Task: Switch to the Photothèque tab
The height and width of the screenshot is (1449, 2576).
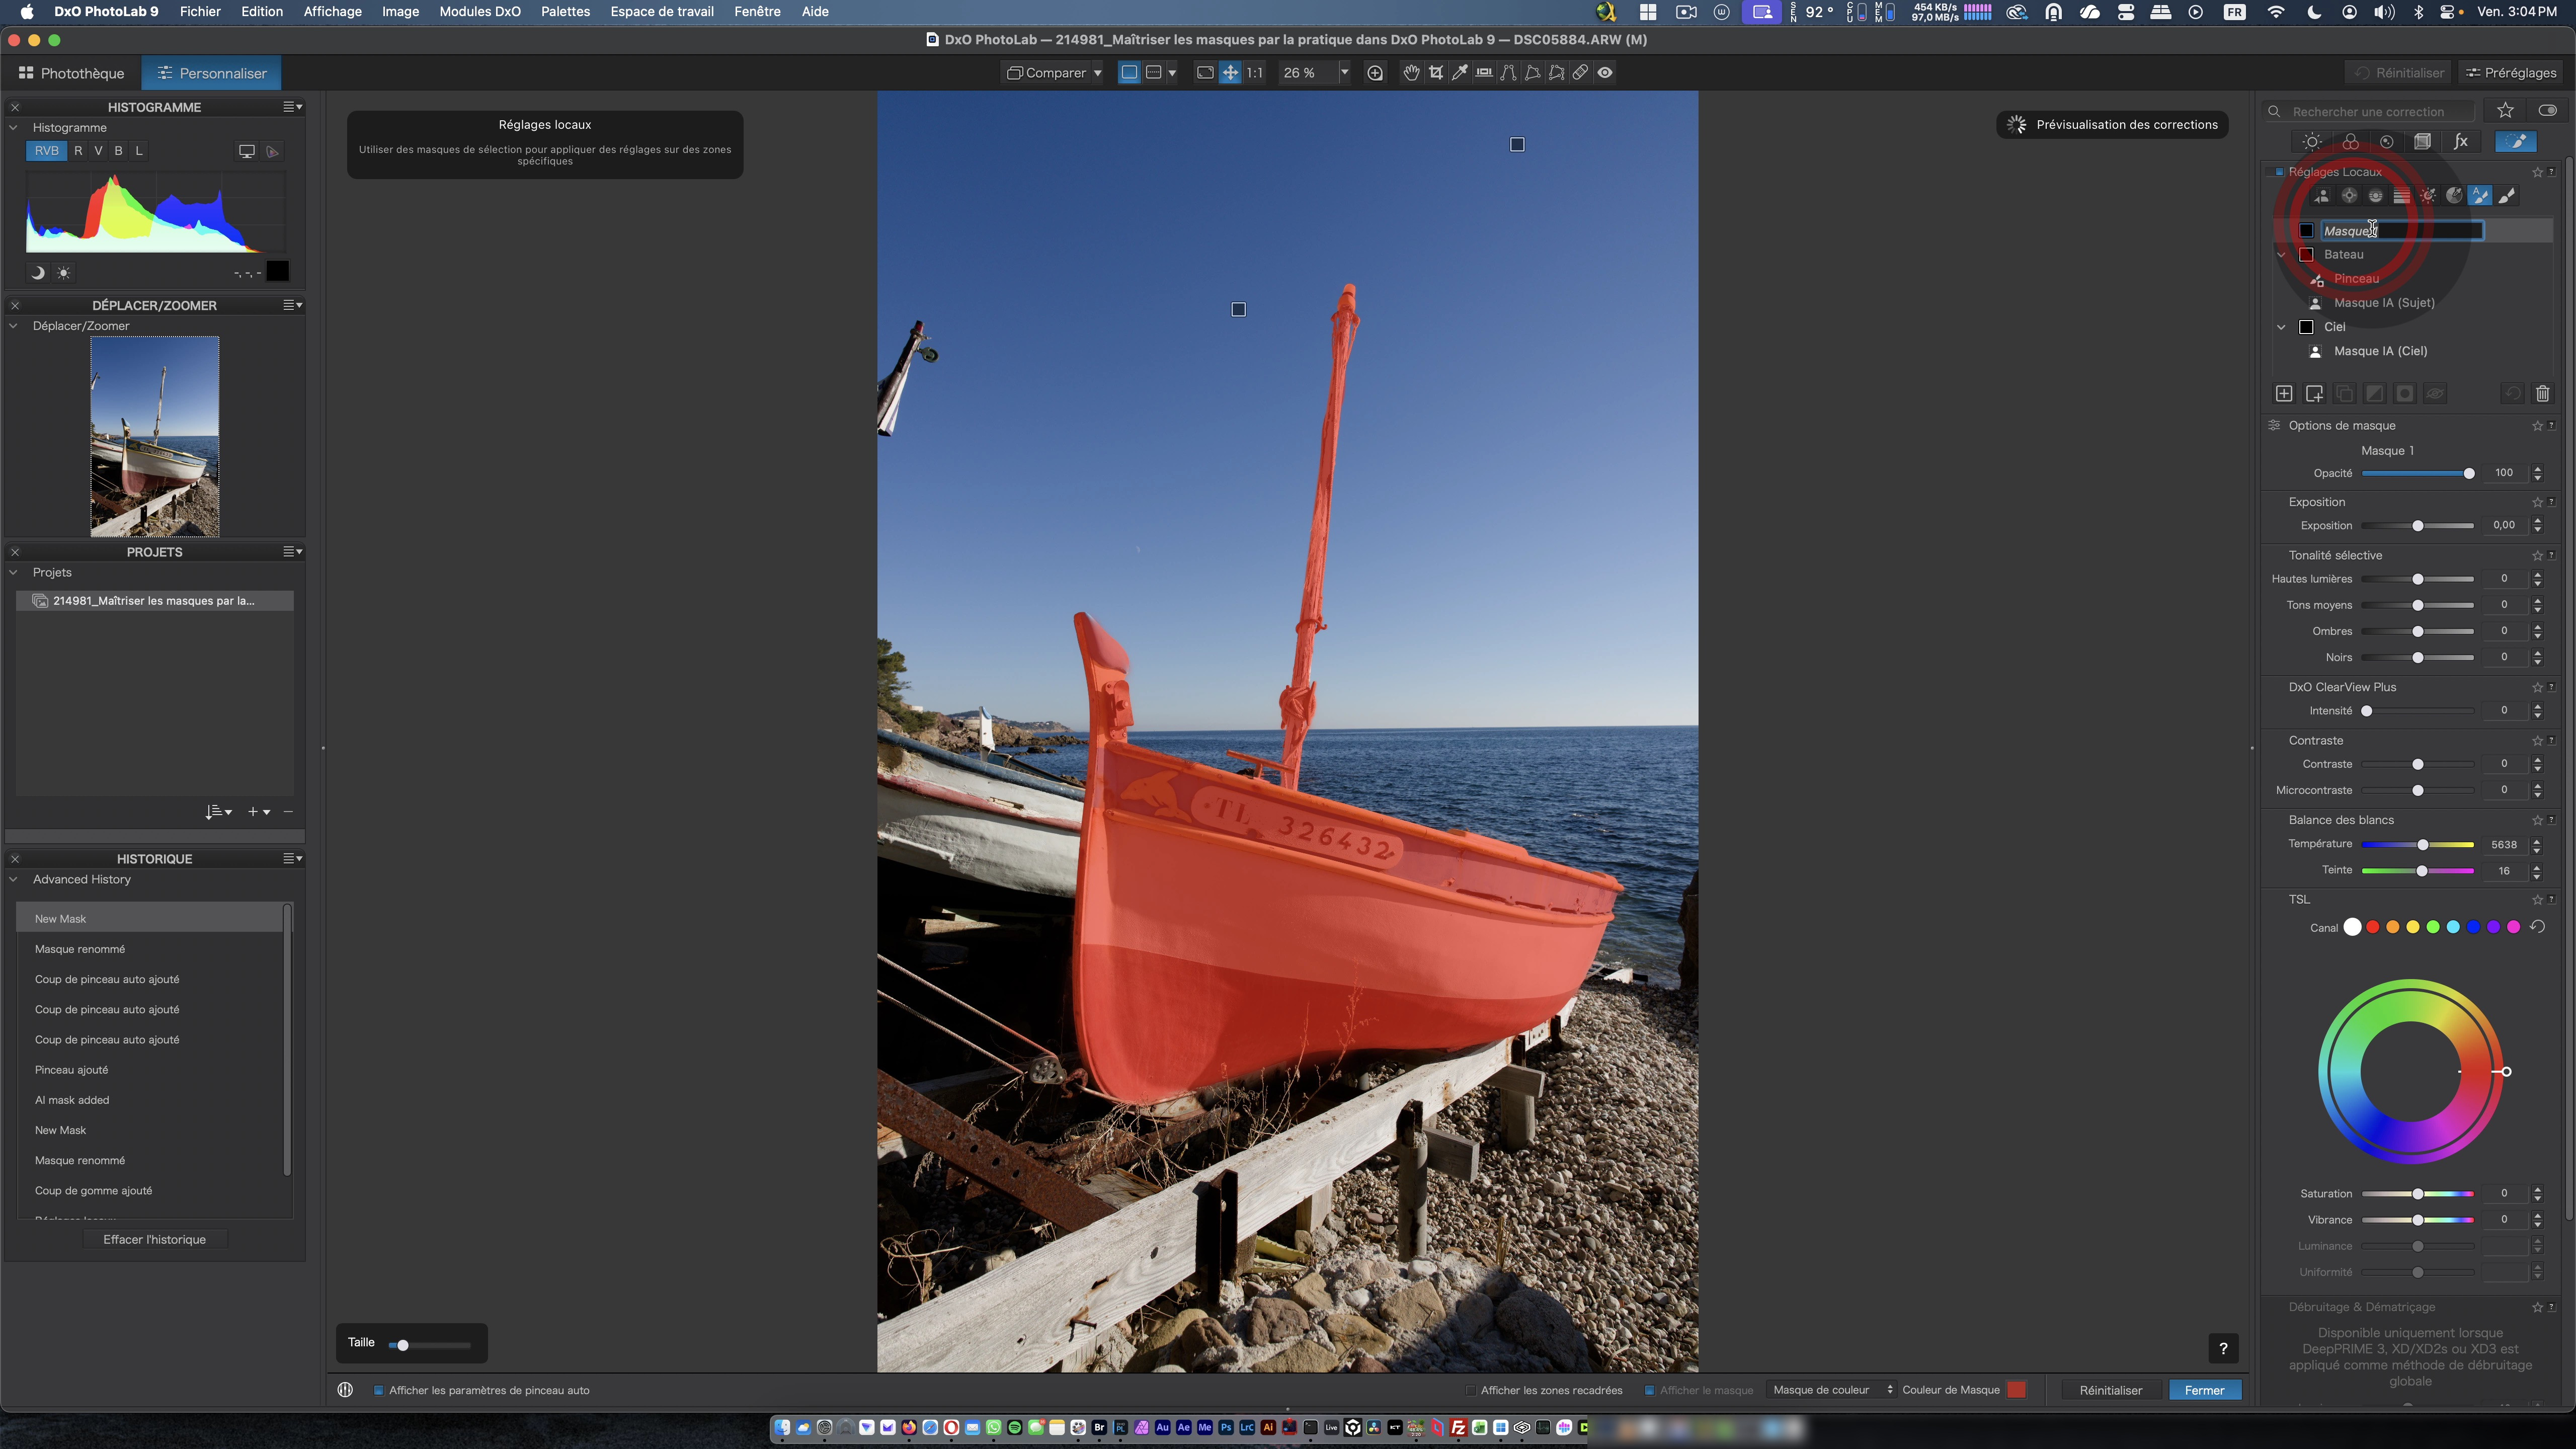Action: tap(71, 73)
